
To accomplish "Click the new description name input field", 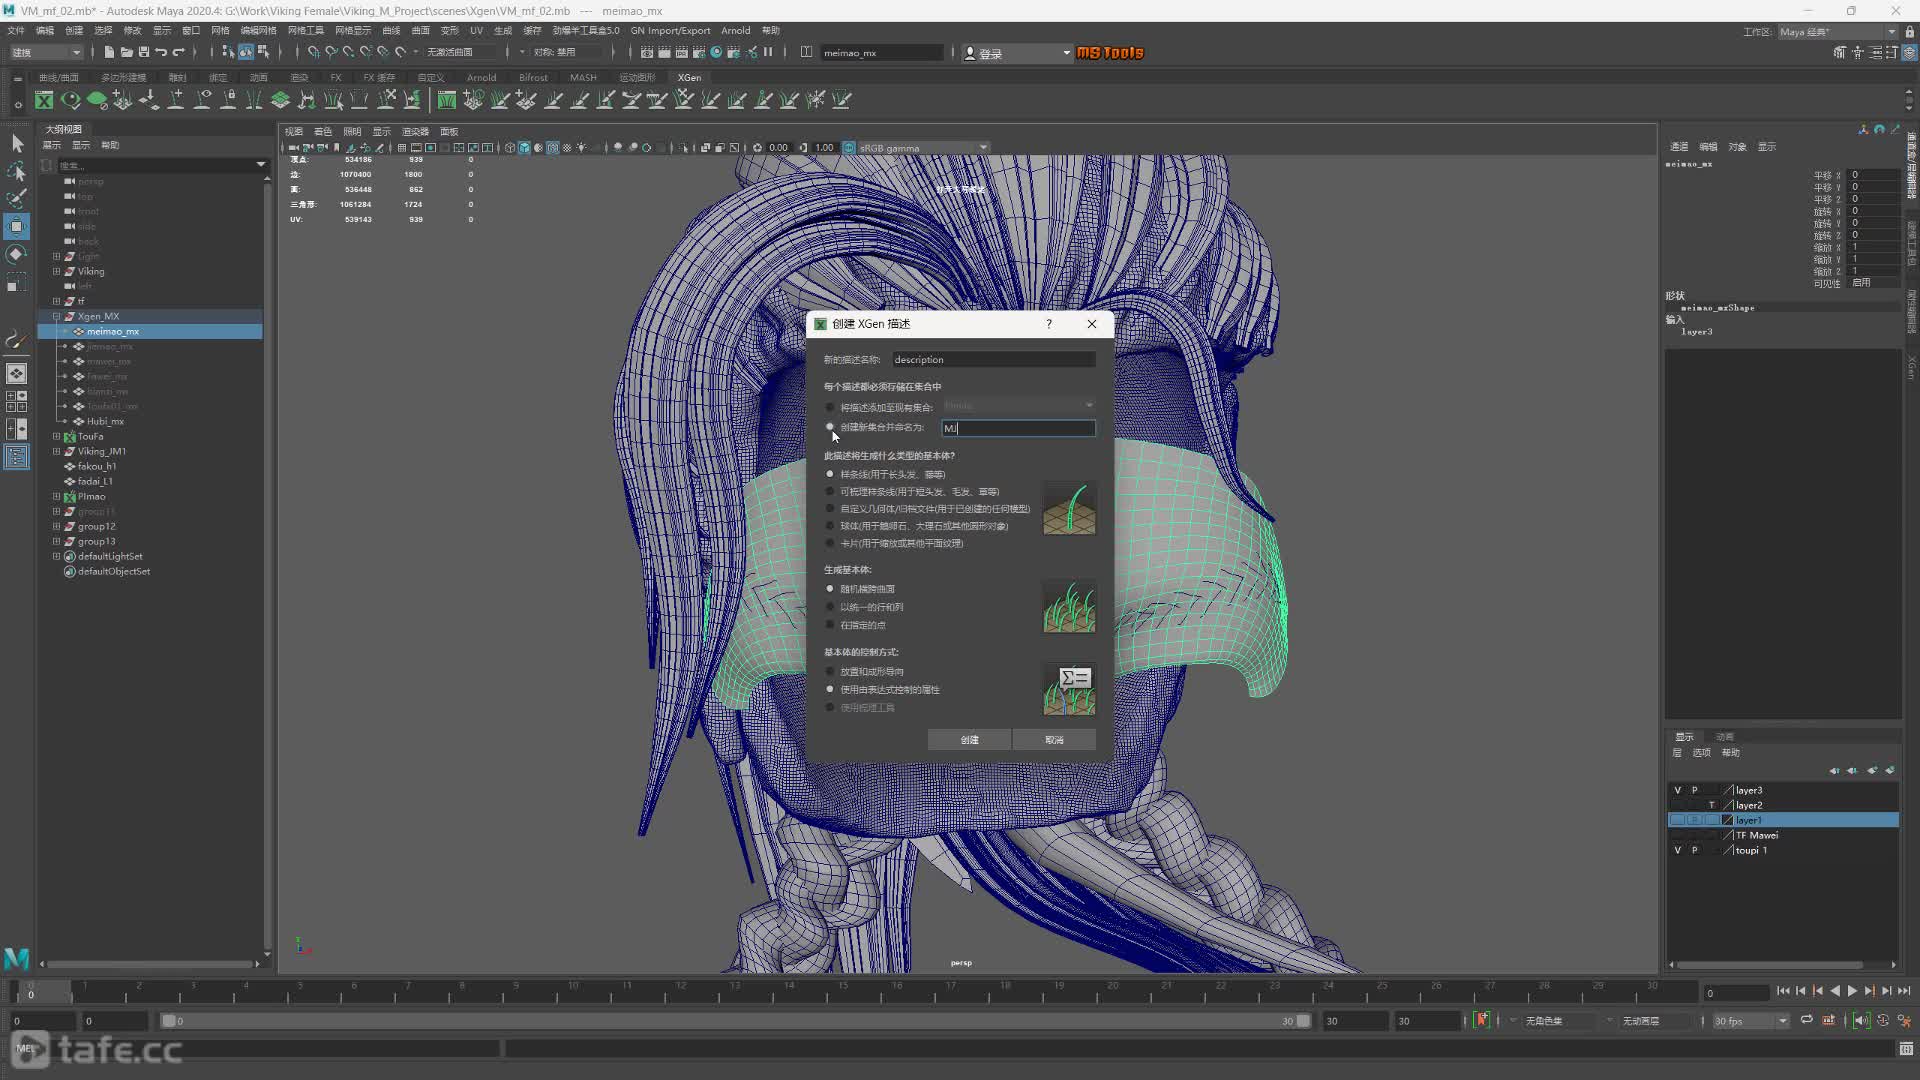I will pyautogui.click(x=993, y=359).
